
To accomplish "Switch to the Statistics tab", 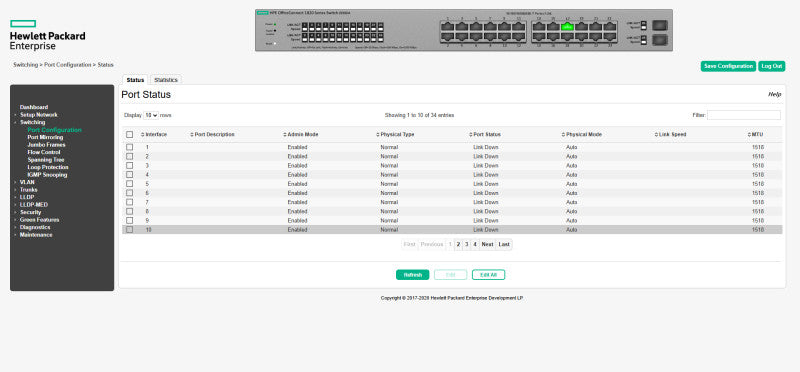I will (x=166, y=80).
